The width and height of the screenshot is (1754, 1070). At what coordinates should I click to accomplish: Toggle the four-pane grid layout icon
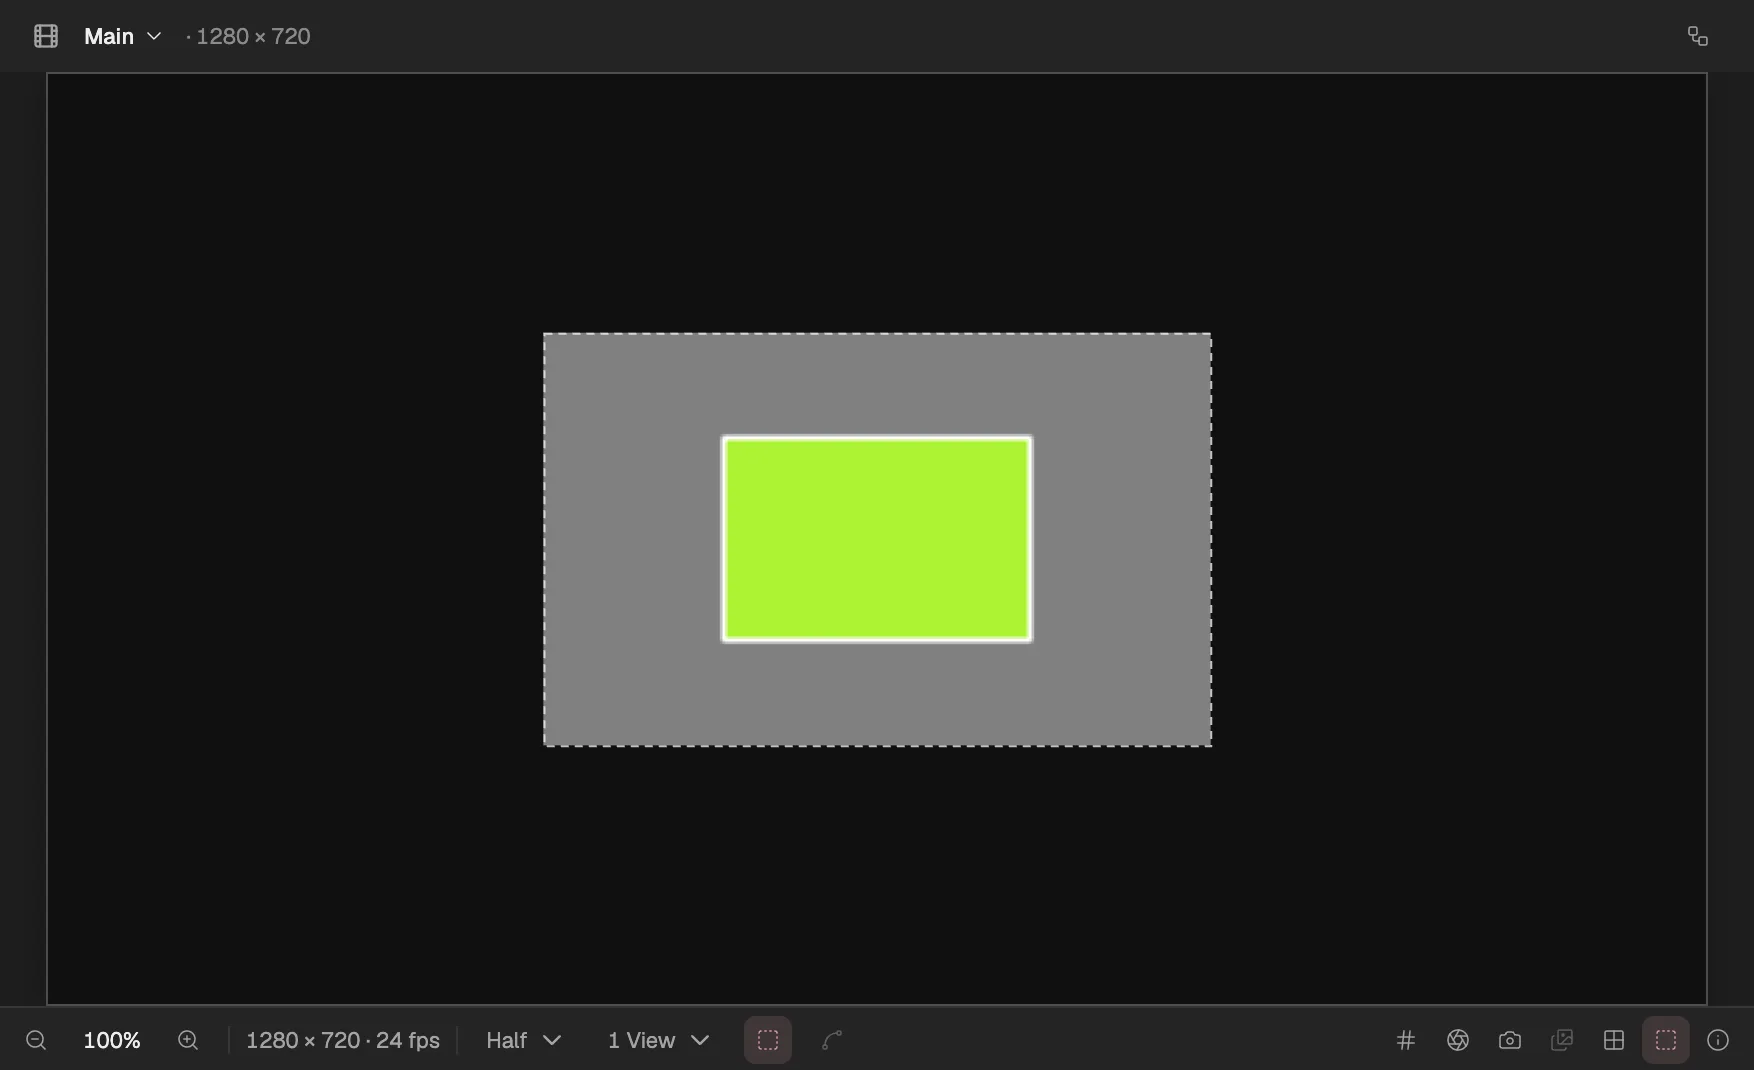coord(1614,1040)
